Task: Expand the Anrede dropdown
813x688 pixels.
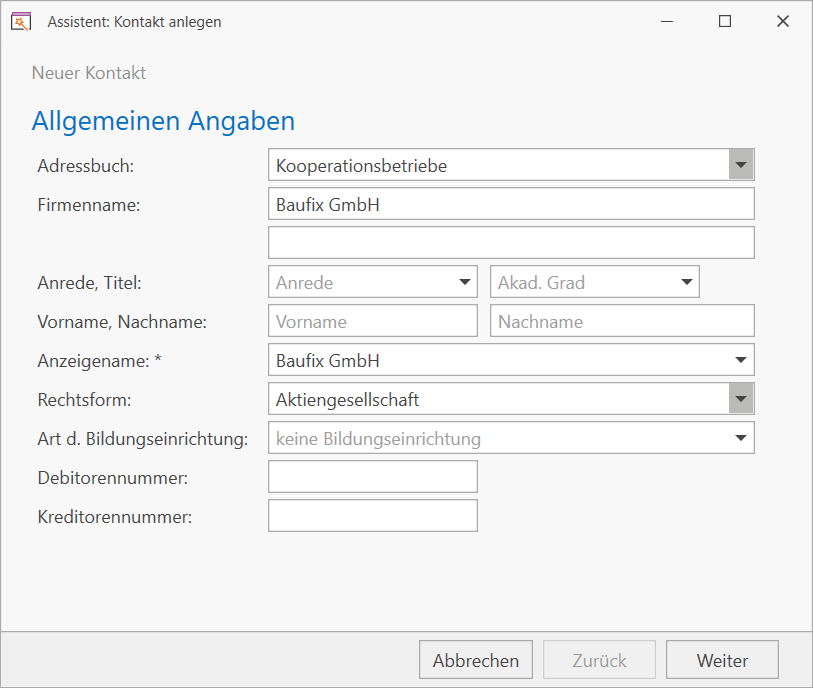Action: coord(465,282)
